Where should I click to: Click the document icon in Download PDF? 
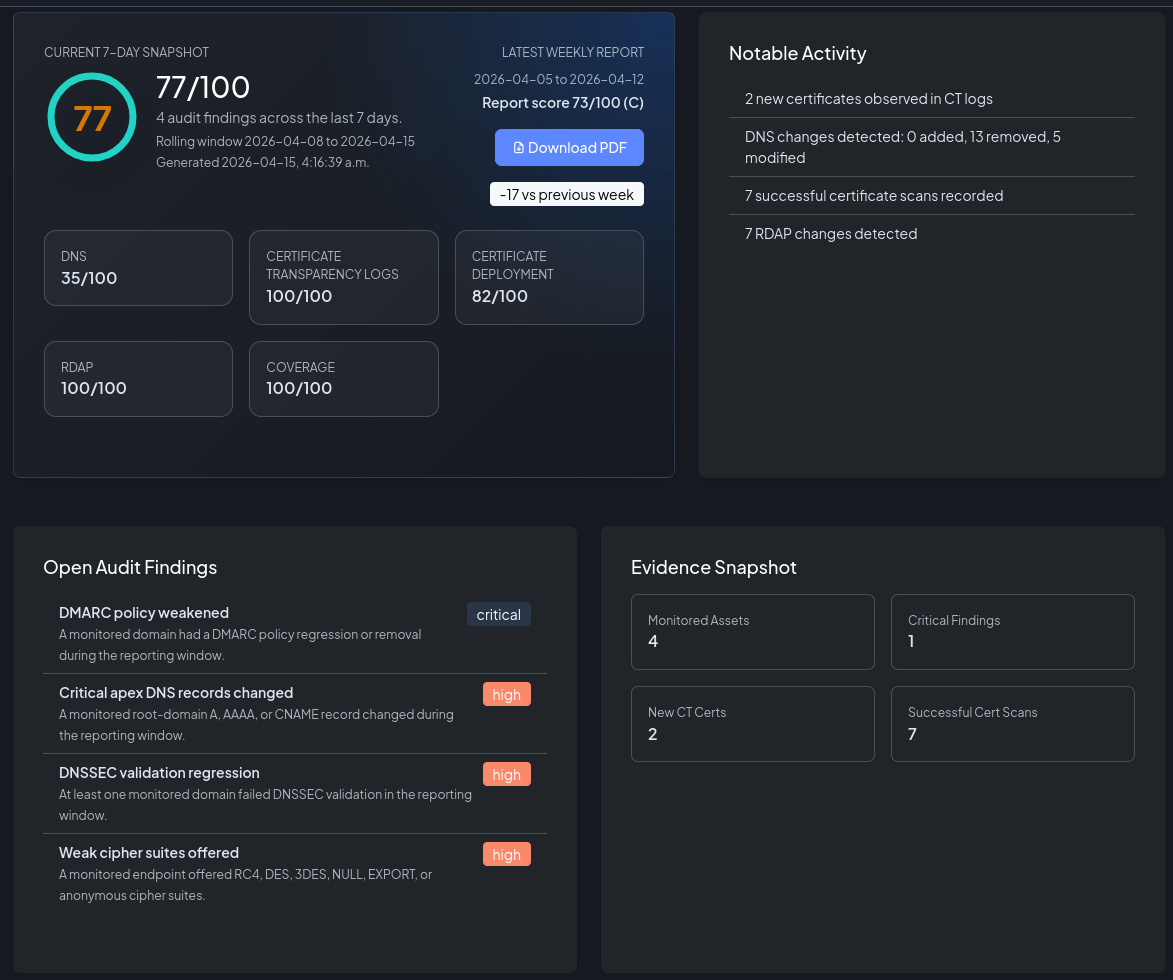click(518, 148)
